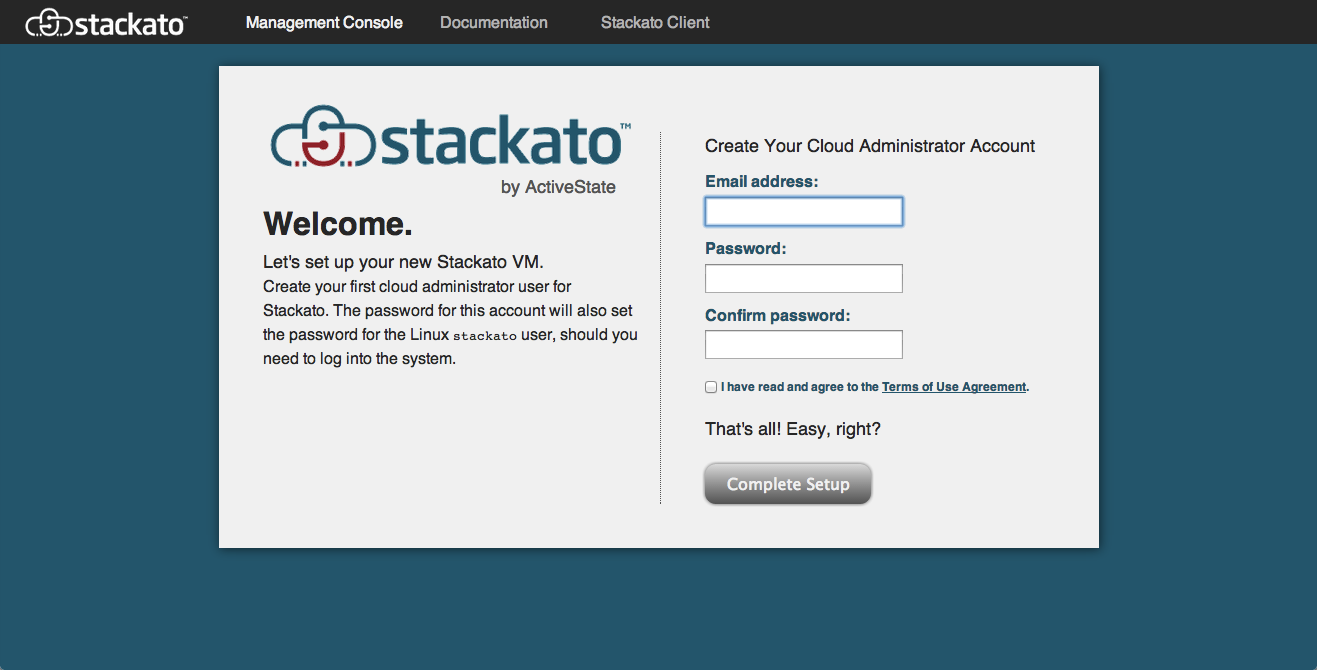
Task: Open the Documentation menu item
Action: 493,22
